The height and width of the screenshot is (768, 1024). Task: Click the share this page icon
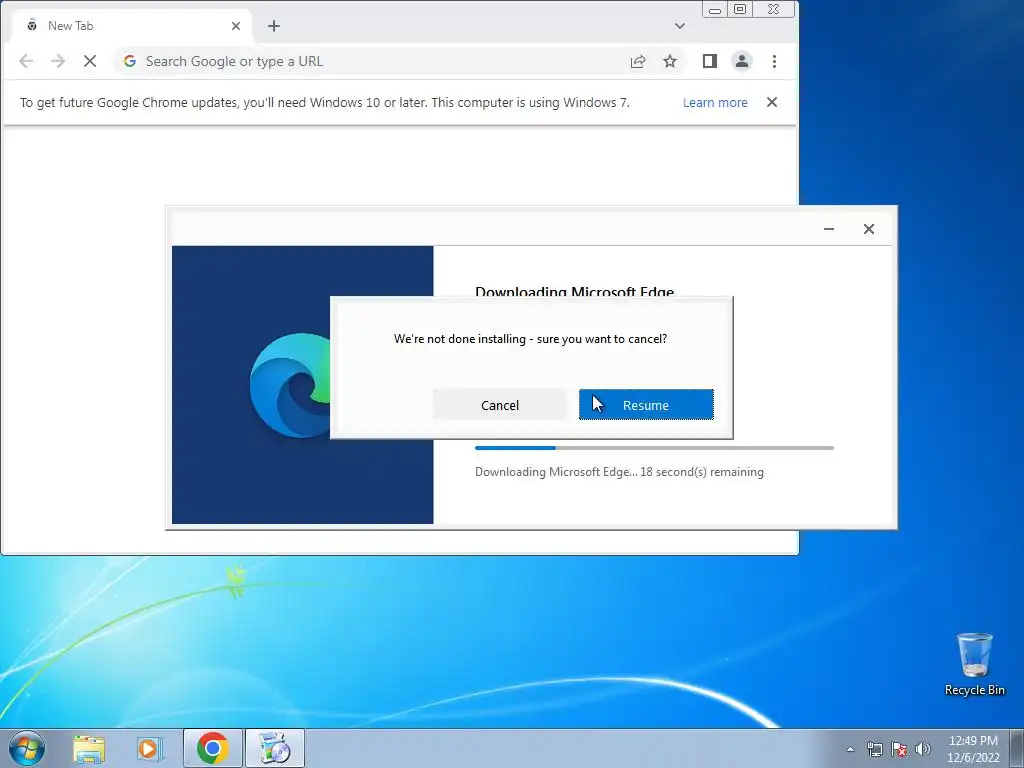(638, 61)
